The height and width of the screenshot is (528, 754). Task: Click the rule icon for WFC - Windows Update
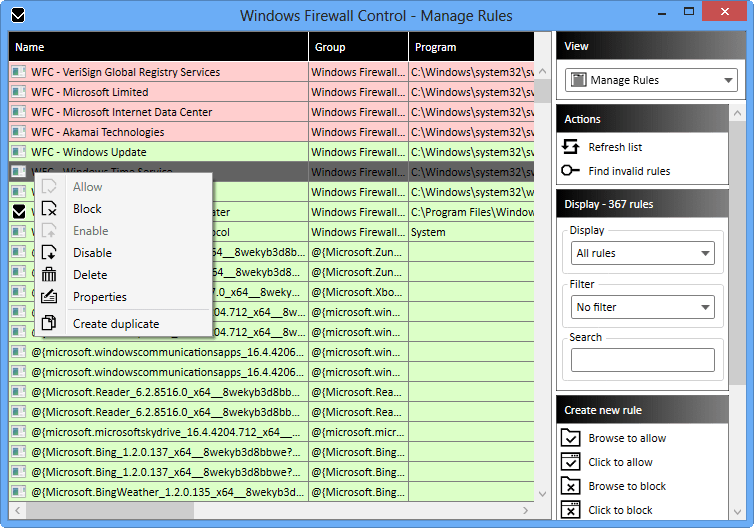pyautogui.click(x=19, y=151)
